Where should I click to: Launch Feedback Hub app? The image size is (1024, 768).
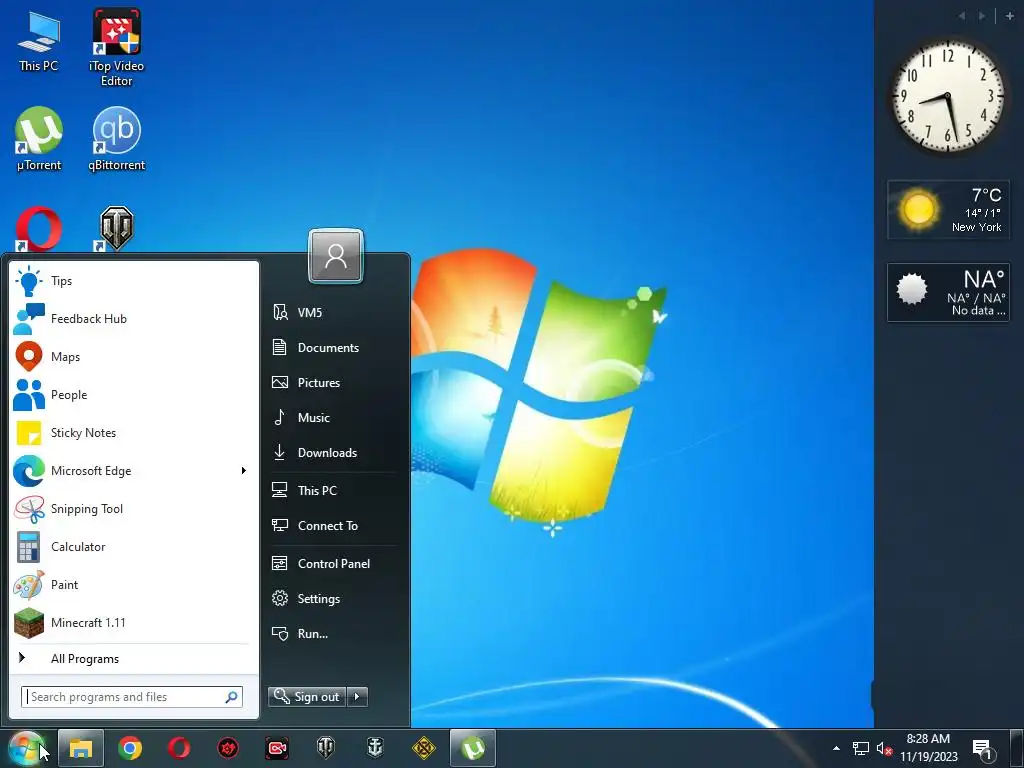(x=134, y=319)
